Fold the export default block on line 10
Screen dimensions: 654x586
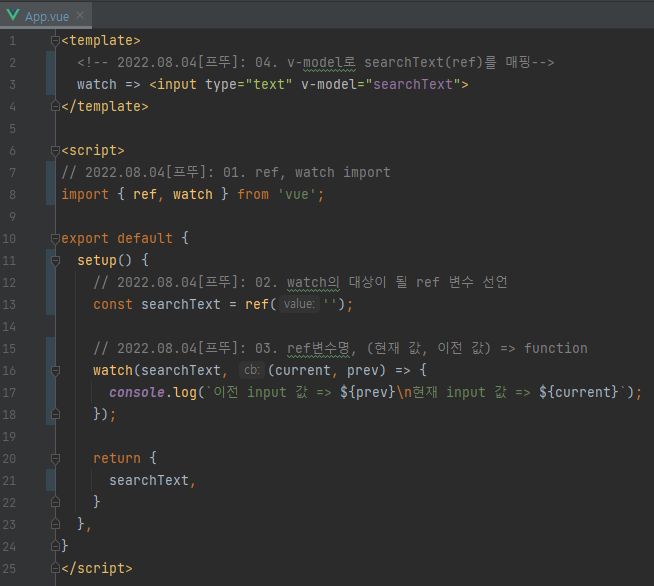pos(55,238)
